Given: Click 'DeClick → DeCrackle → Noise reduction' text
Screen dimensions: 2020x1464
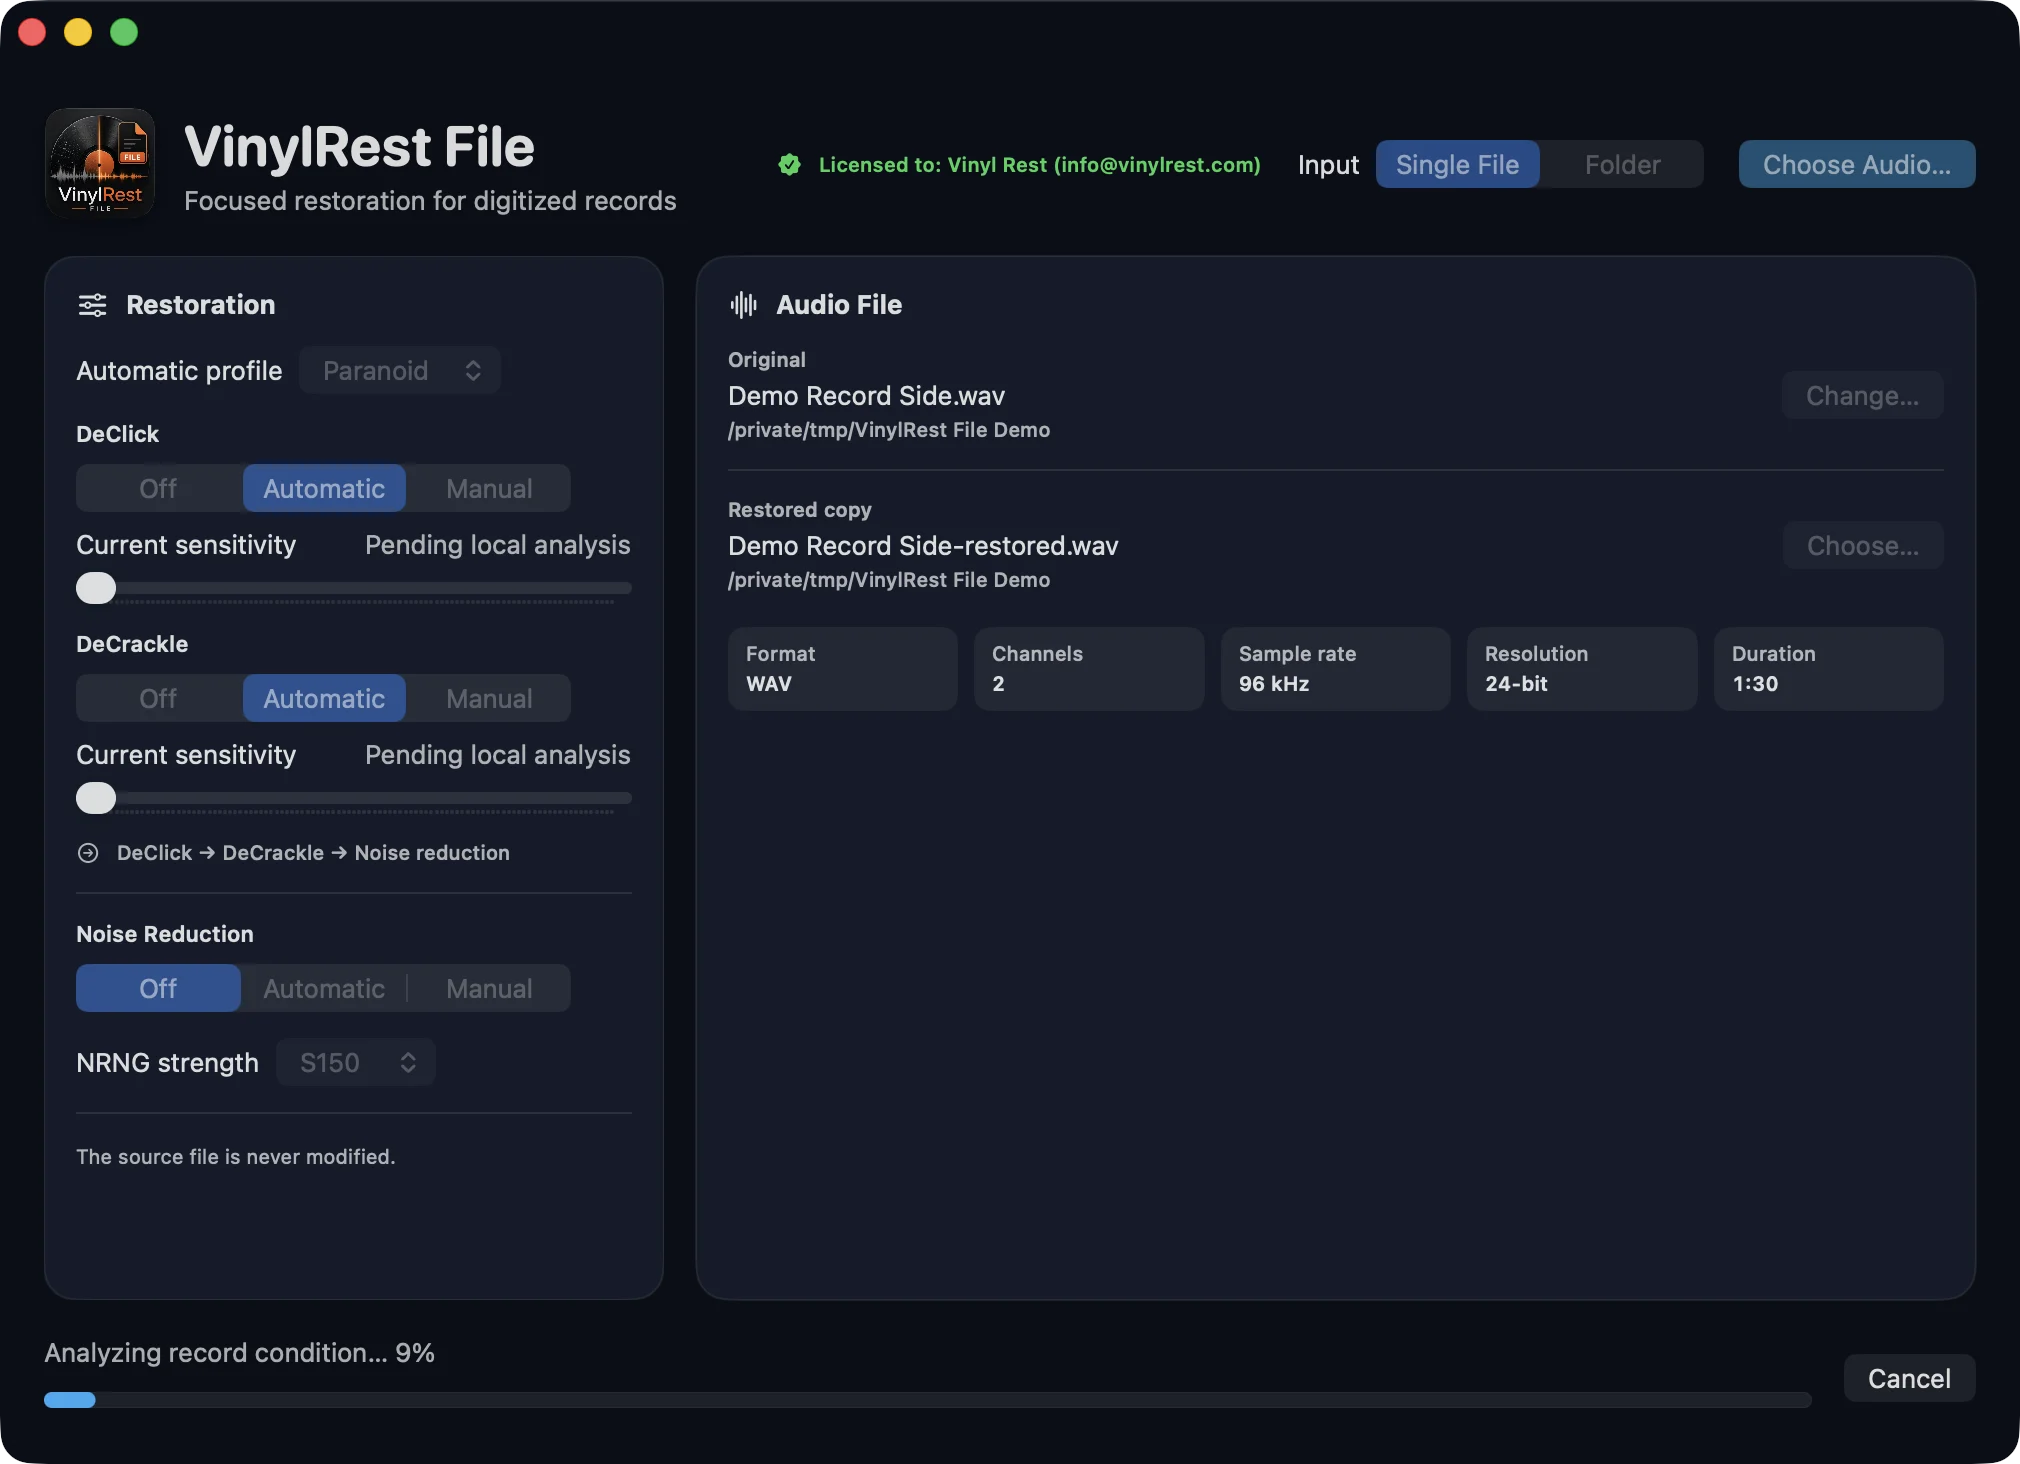Looking at the screenshot, I should pyautogui.click(x=313, y=853).
